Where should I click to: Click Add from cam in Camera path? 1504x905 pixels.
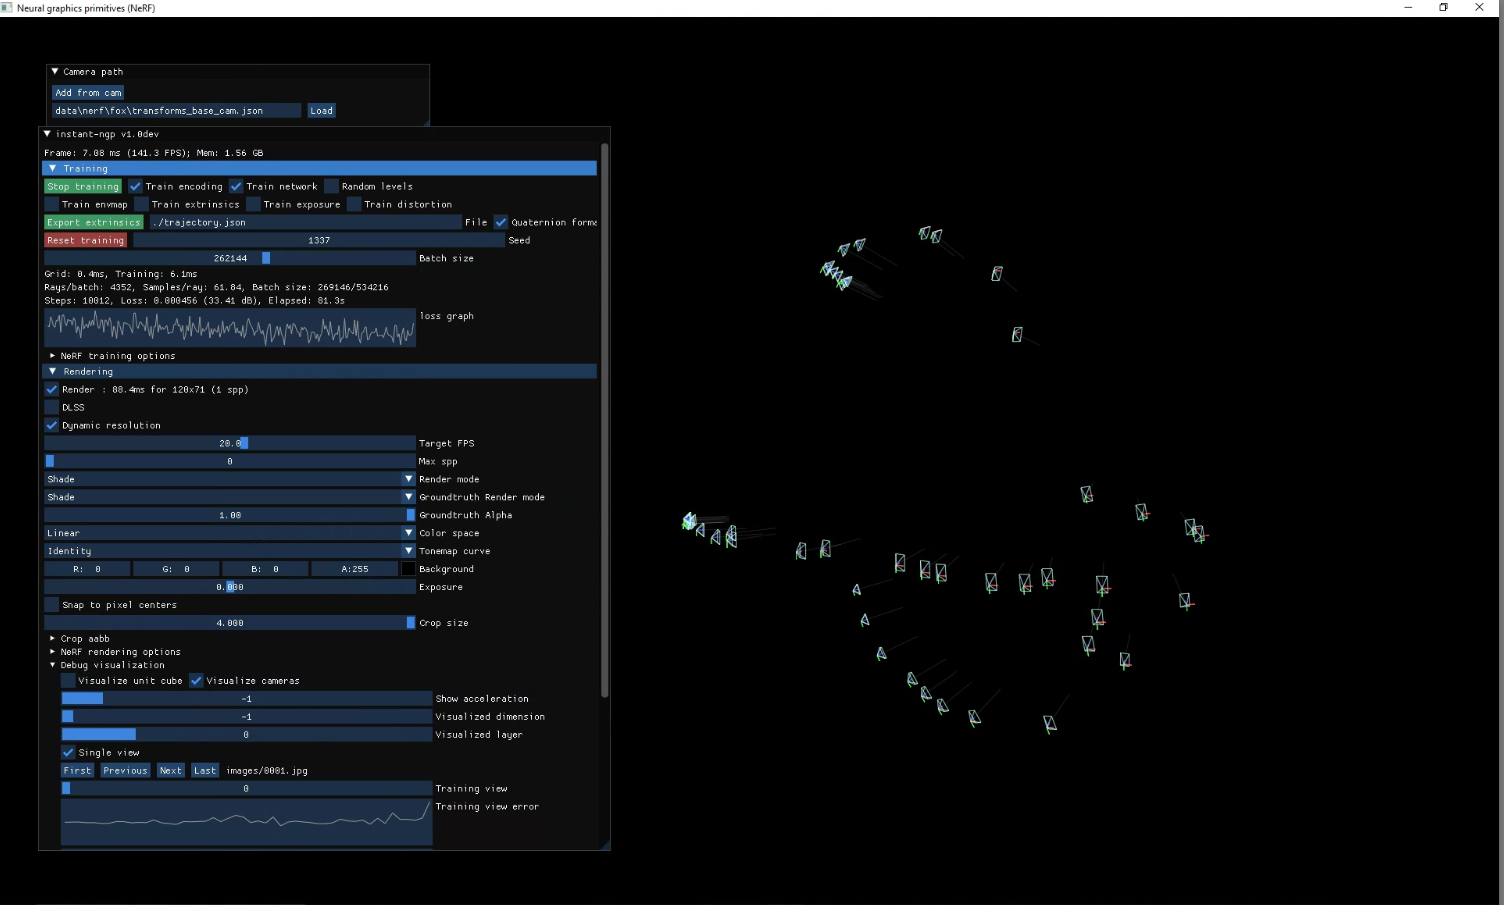click(88, 92)
